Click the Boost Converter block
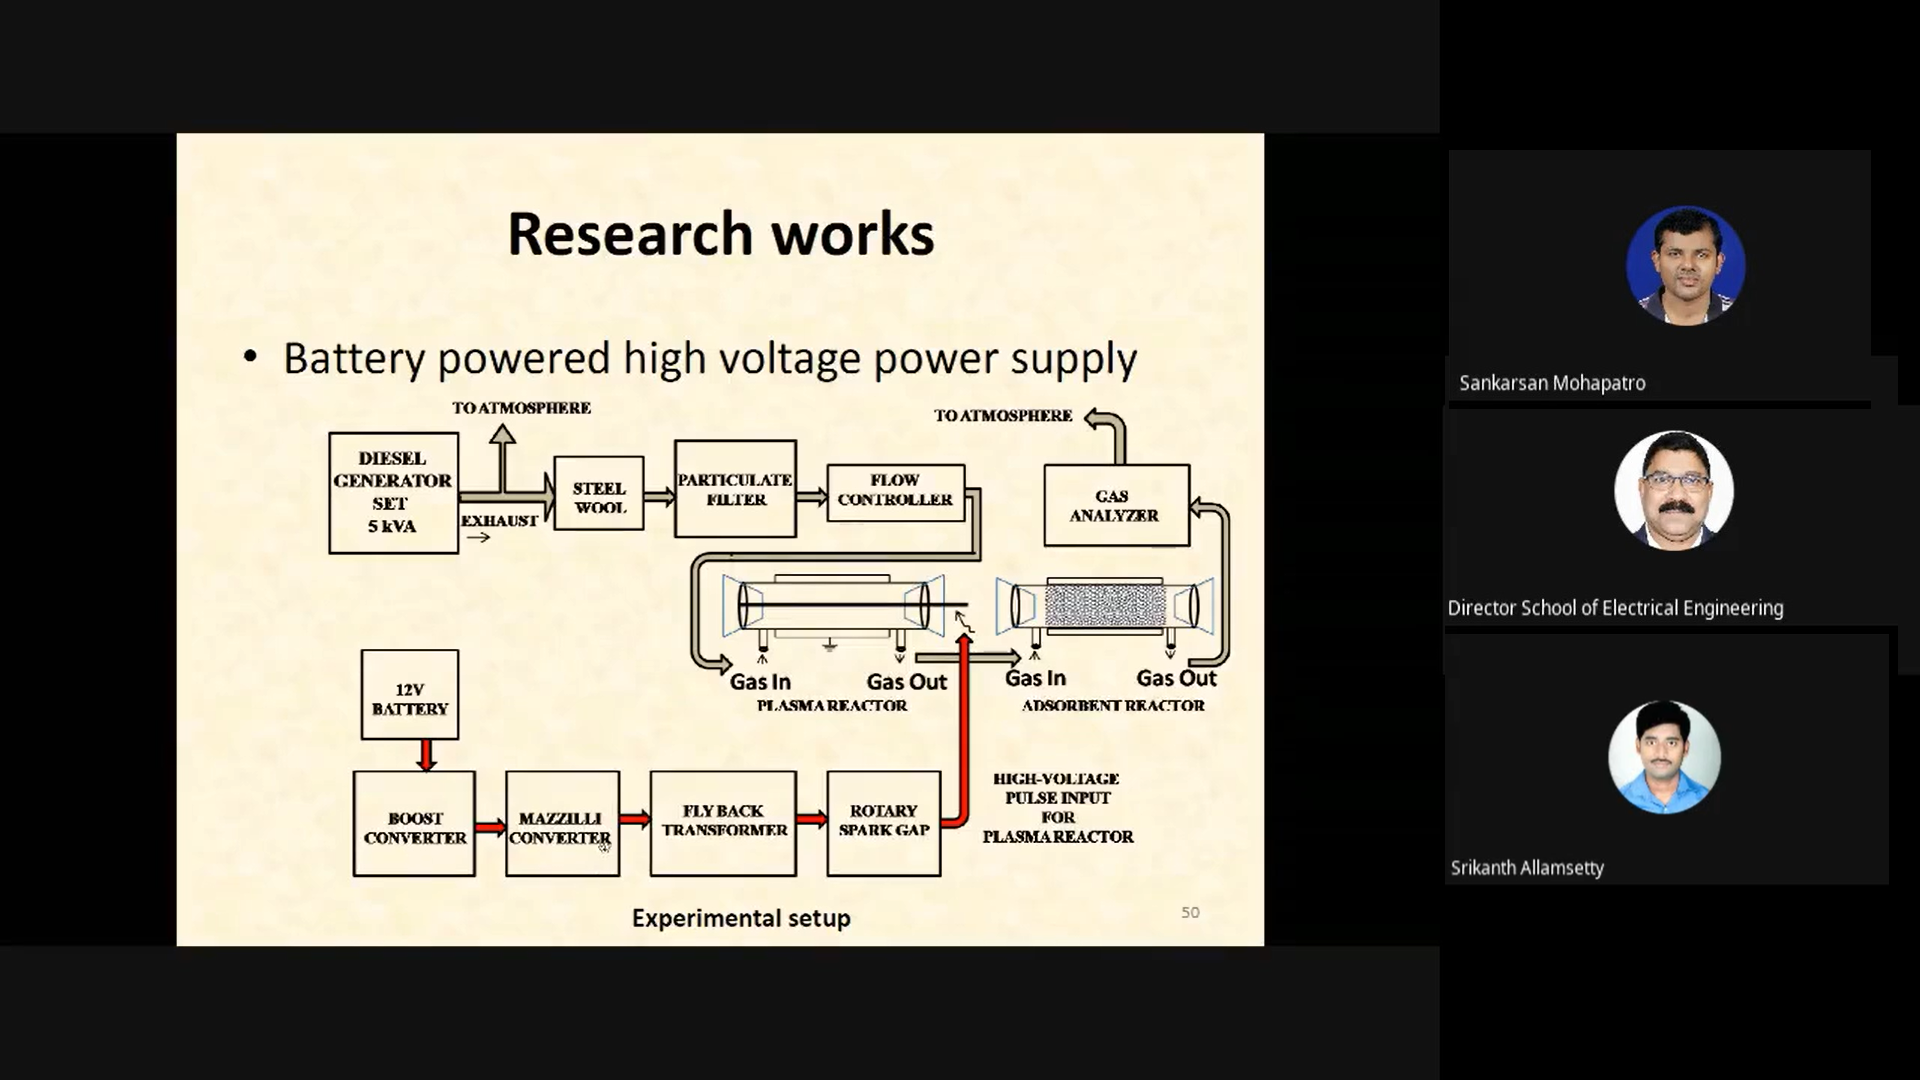1920x1080 pixels. pos(414,824)
